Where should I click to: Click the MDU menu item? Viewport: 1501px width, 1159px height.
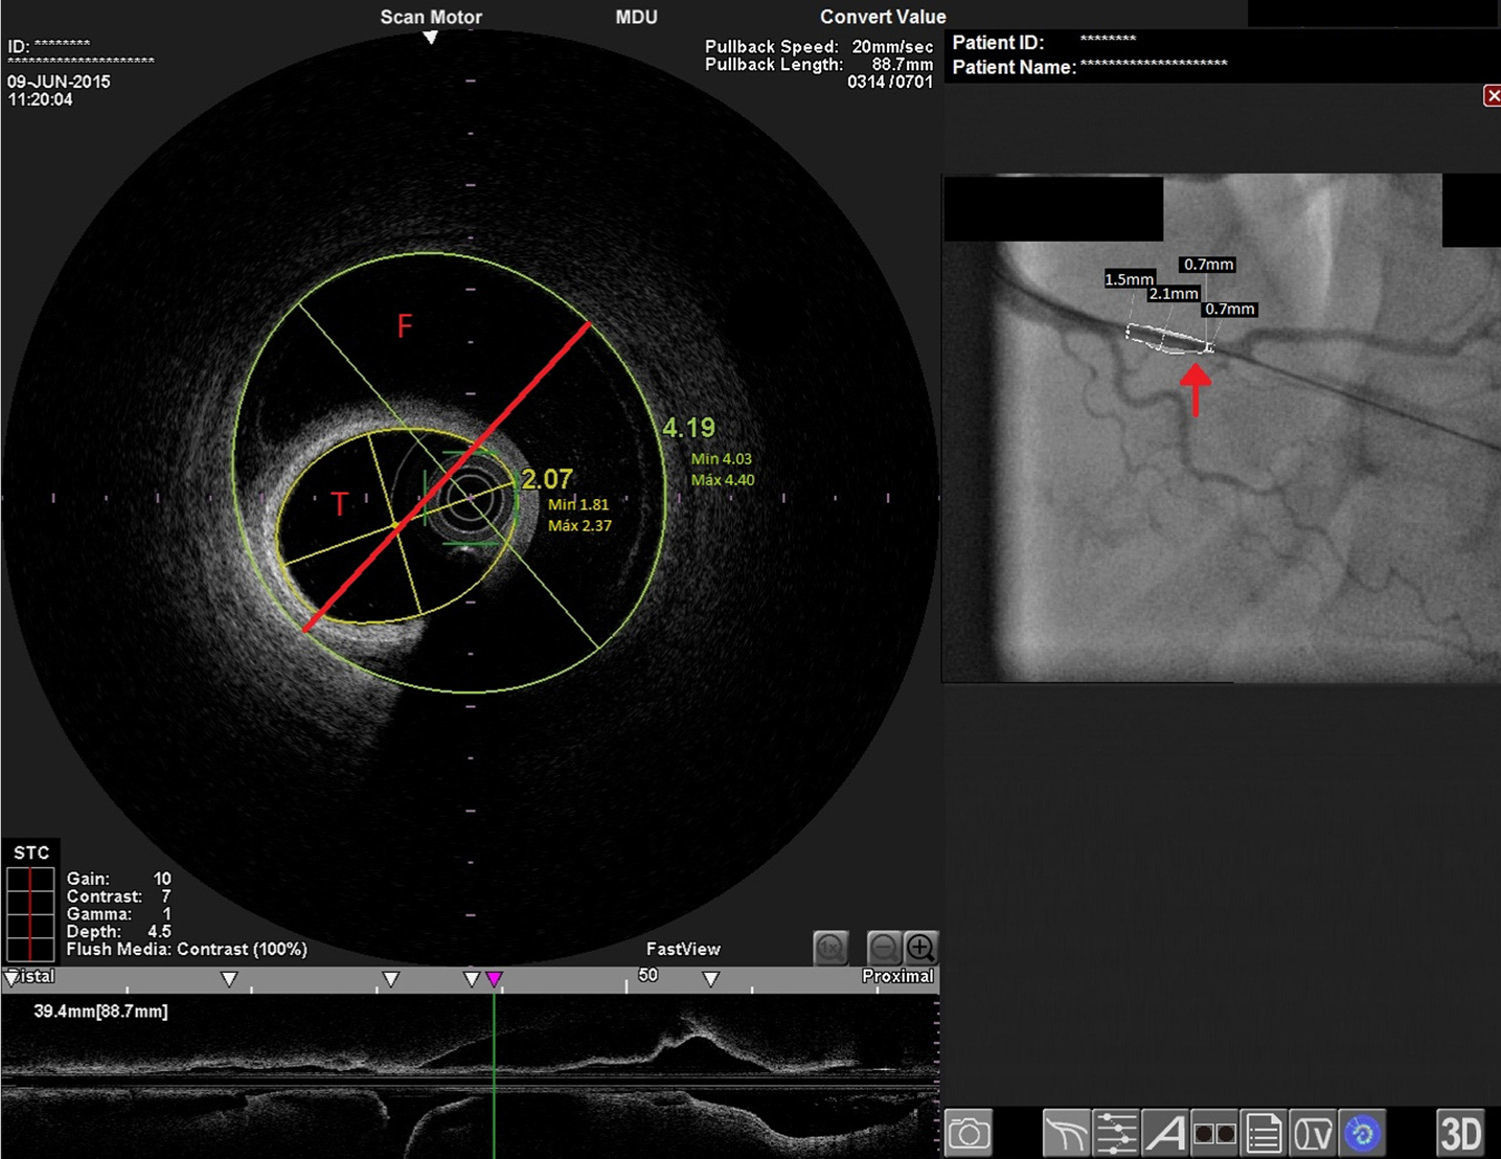pos(636,17)
